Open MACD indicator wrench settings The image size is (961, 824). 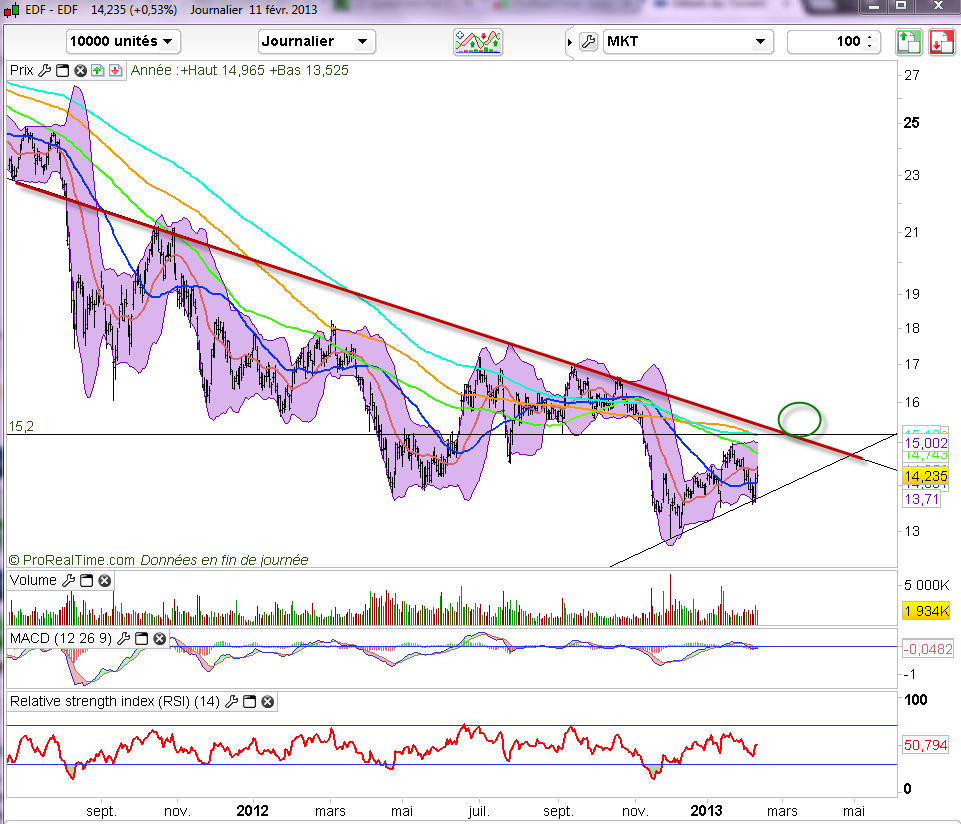click(x=125, y=638)
